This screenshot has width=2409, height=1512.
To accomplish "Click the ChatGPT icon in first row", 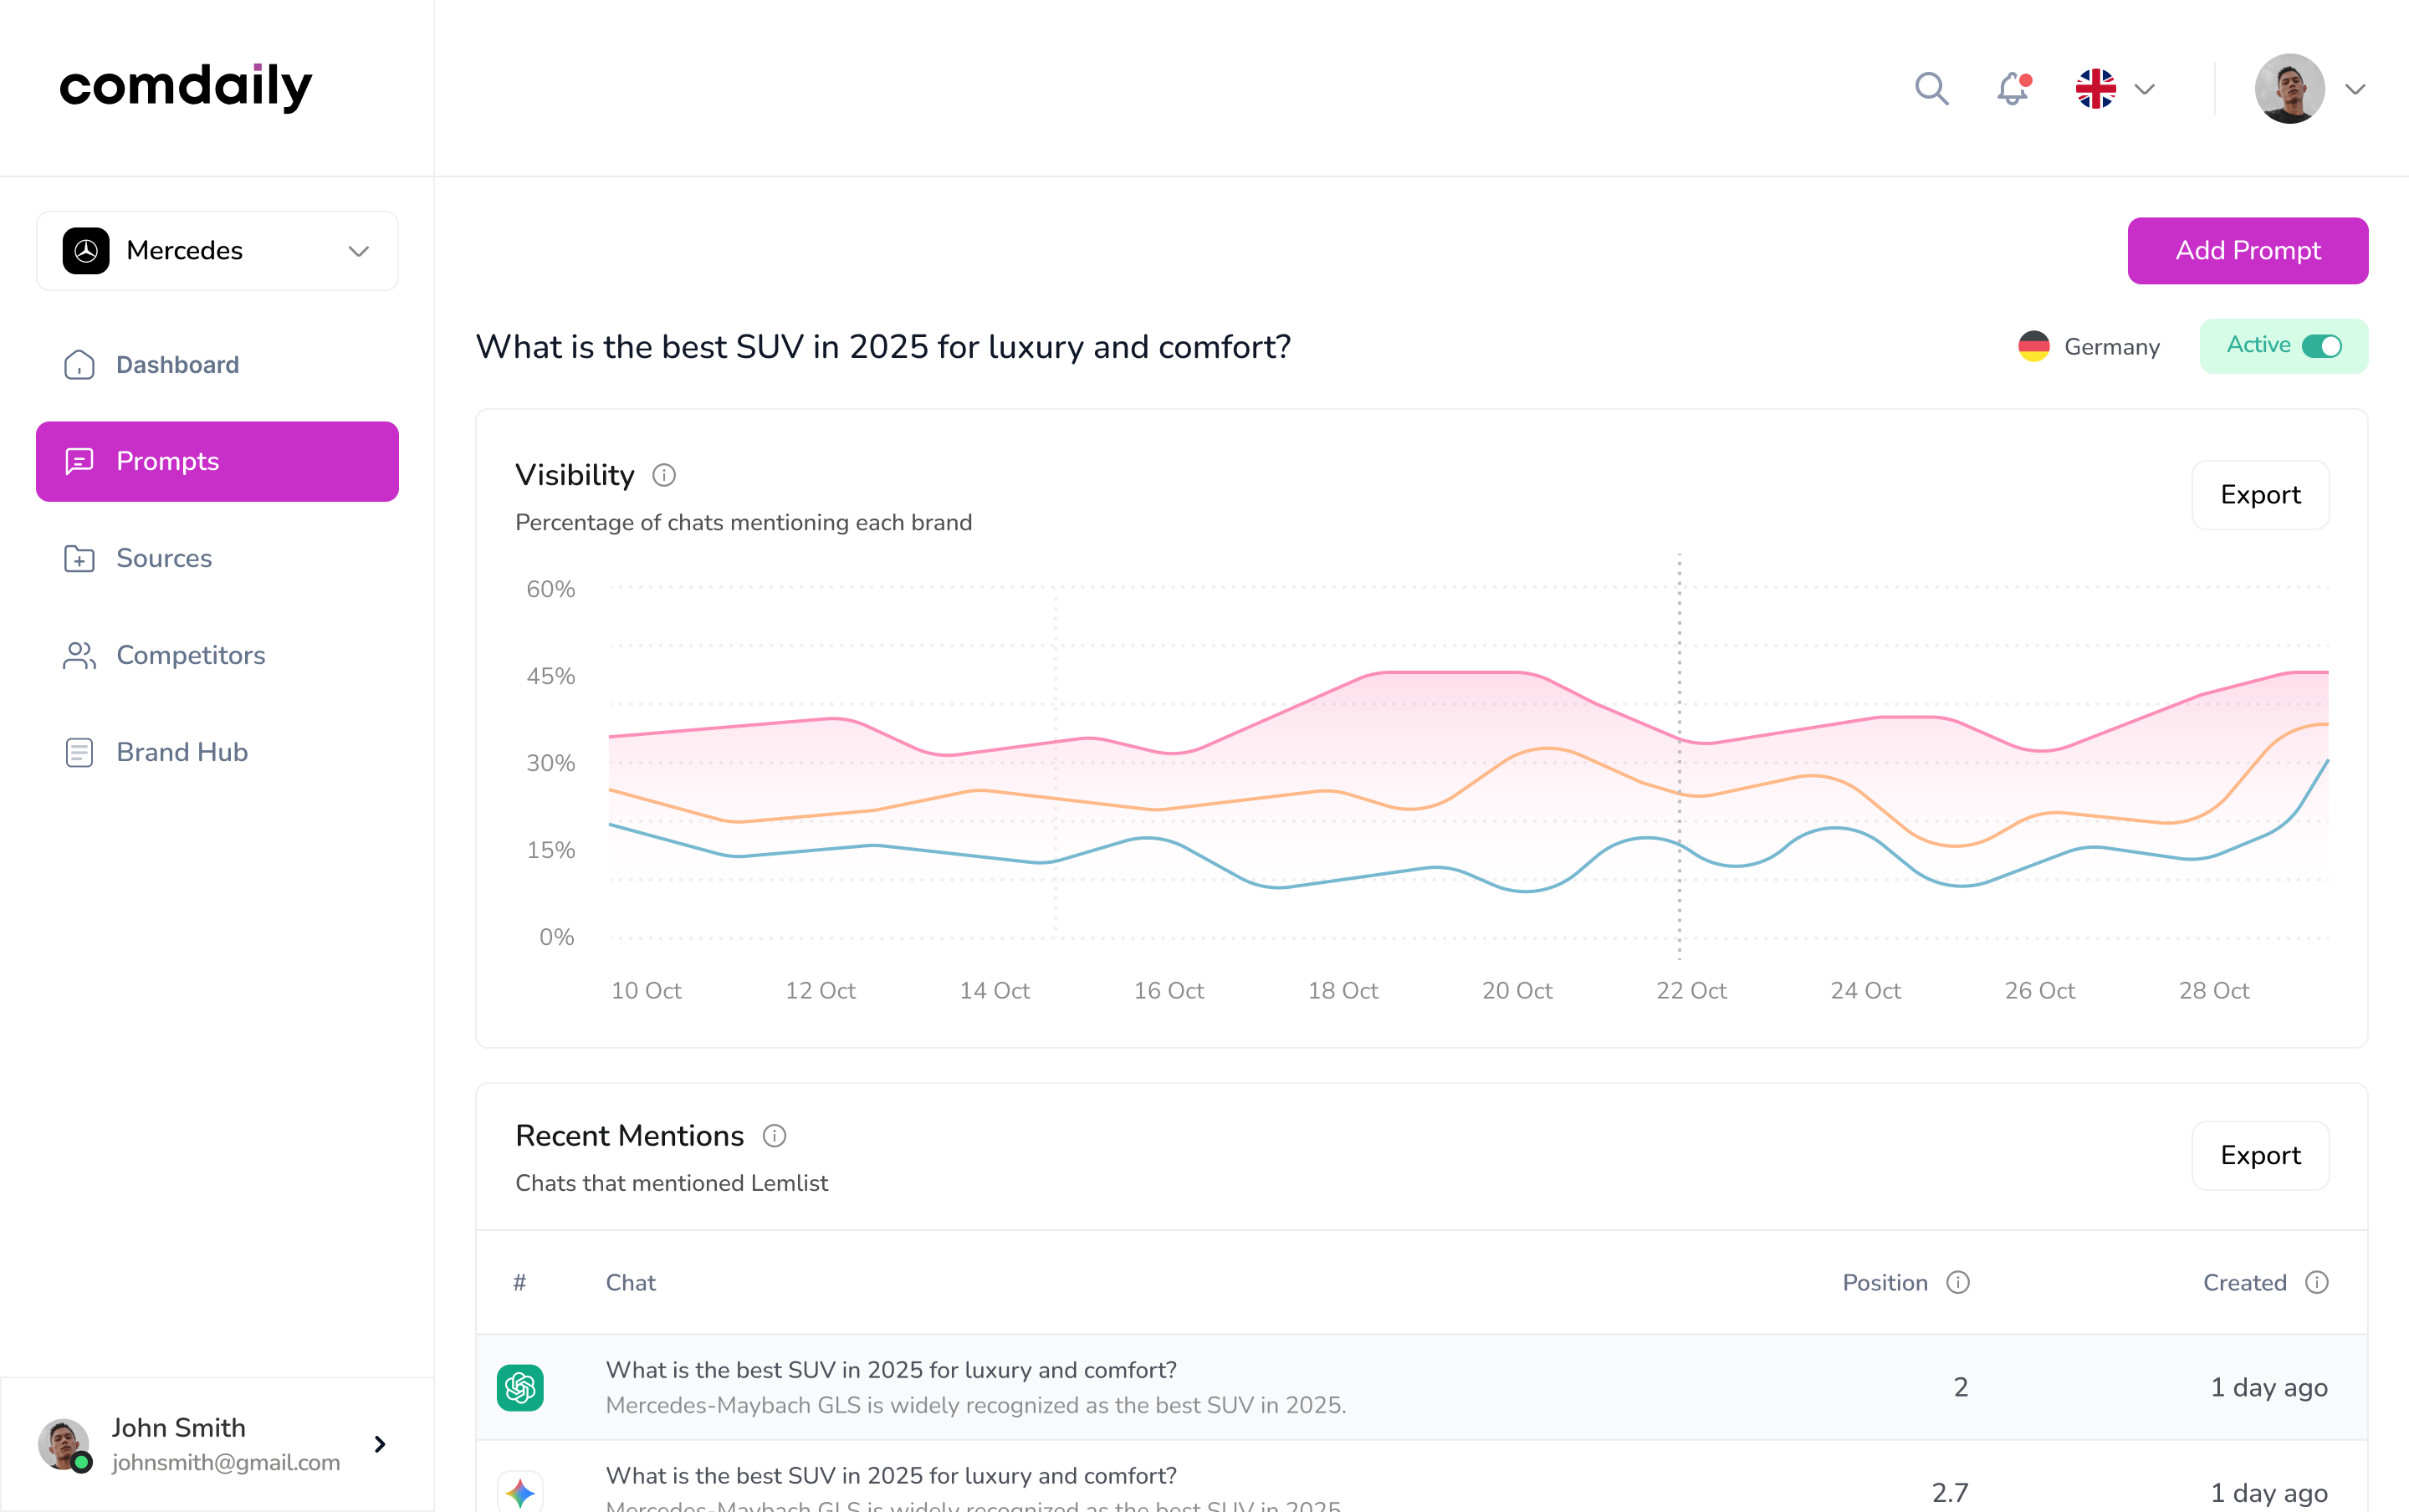I will [520, 1387].
